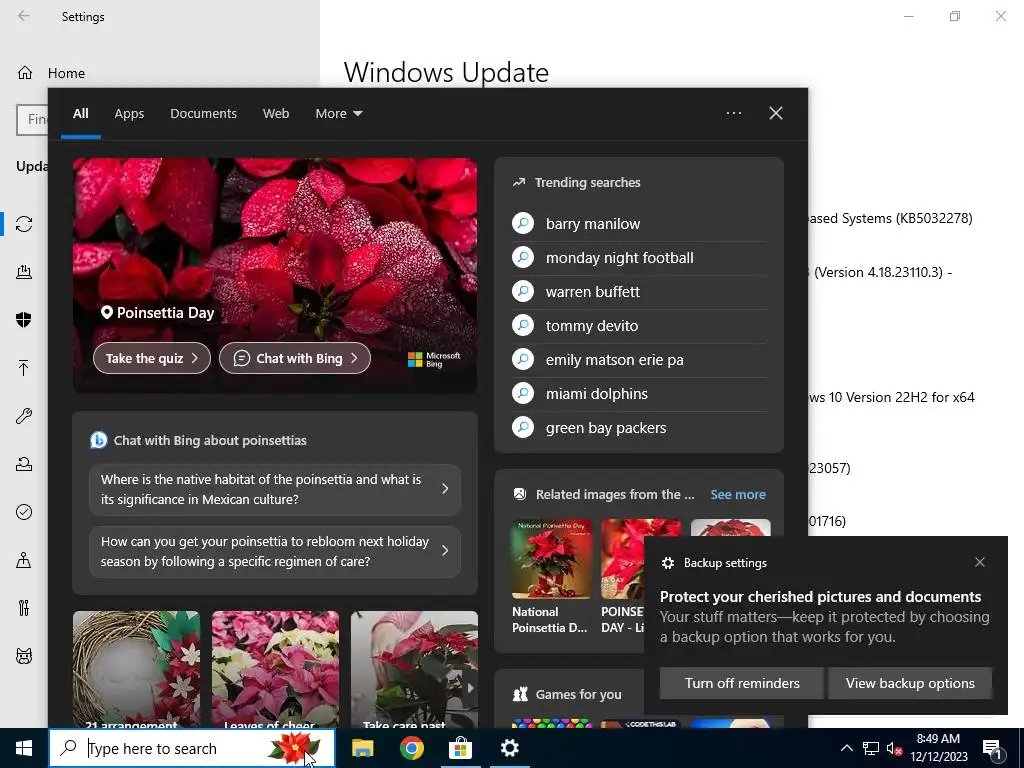Open Backup upload-arrow icon in Settings sidebar
The image size is (1024, 768).
[x=24, y=368]
